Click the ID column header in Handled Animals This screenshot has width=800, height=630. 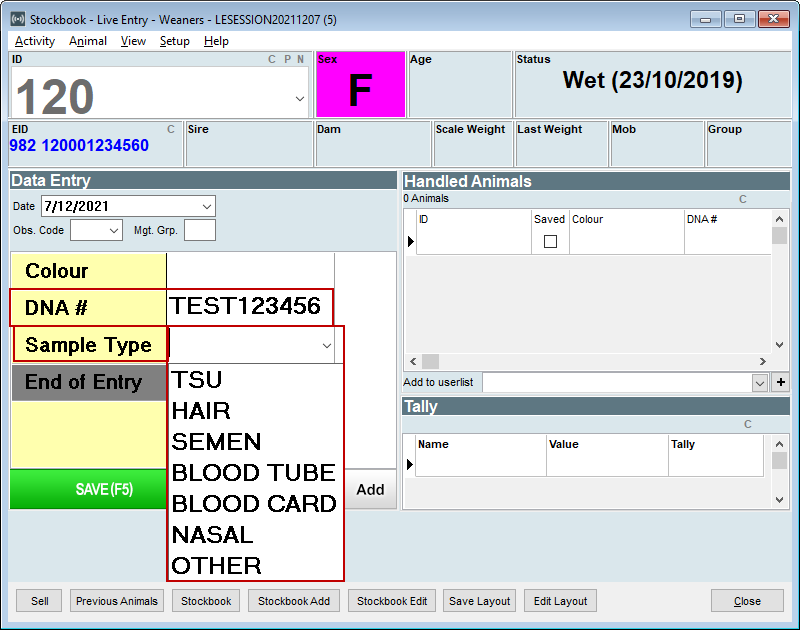point(473,219)
